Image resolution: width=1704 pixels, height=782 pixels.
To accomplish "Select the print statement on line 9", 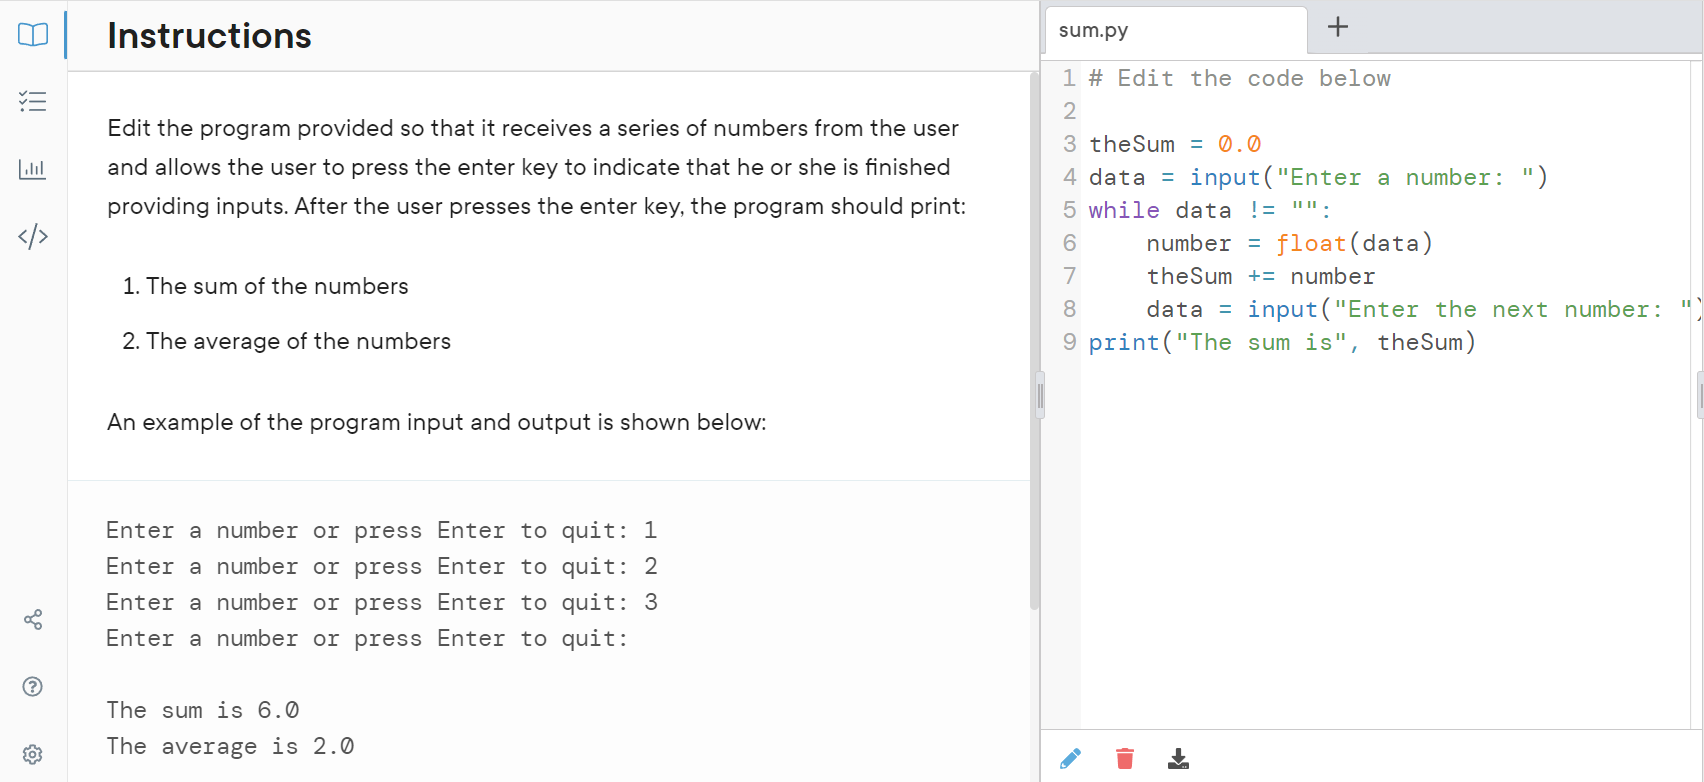I will point(1280,342).
